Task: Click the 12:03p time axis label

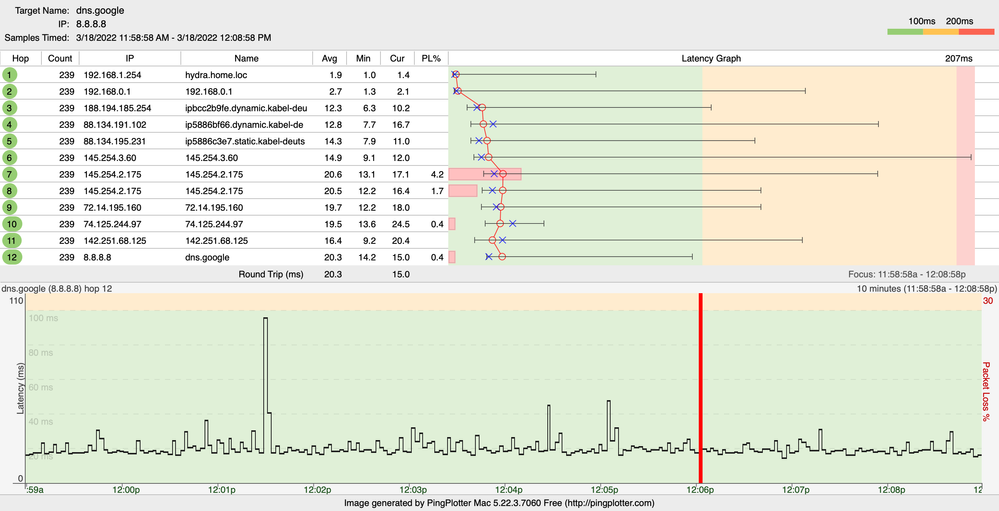Action: 413,489
